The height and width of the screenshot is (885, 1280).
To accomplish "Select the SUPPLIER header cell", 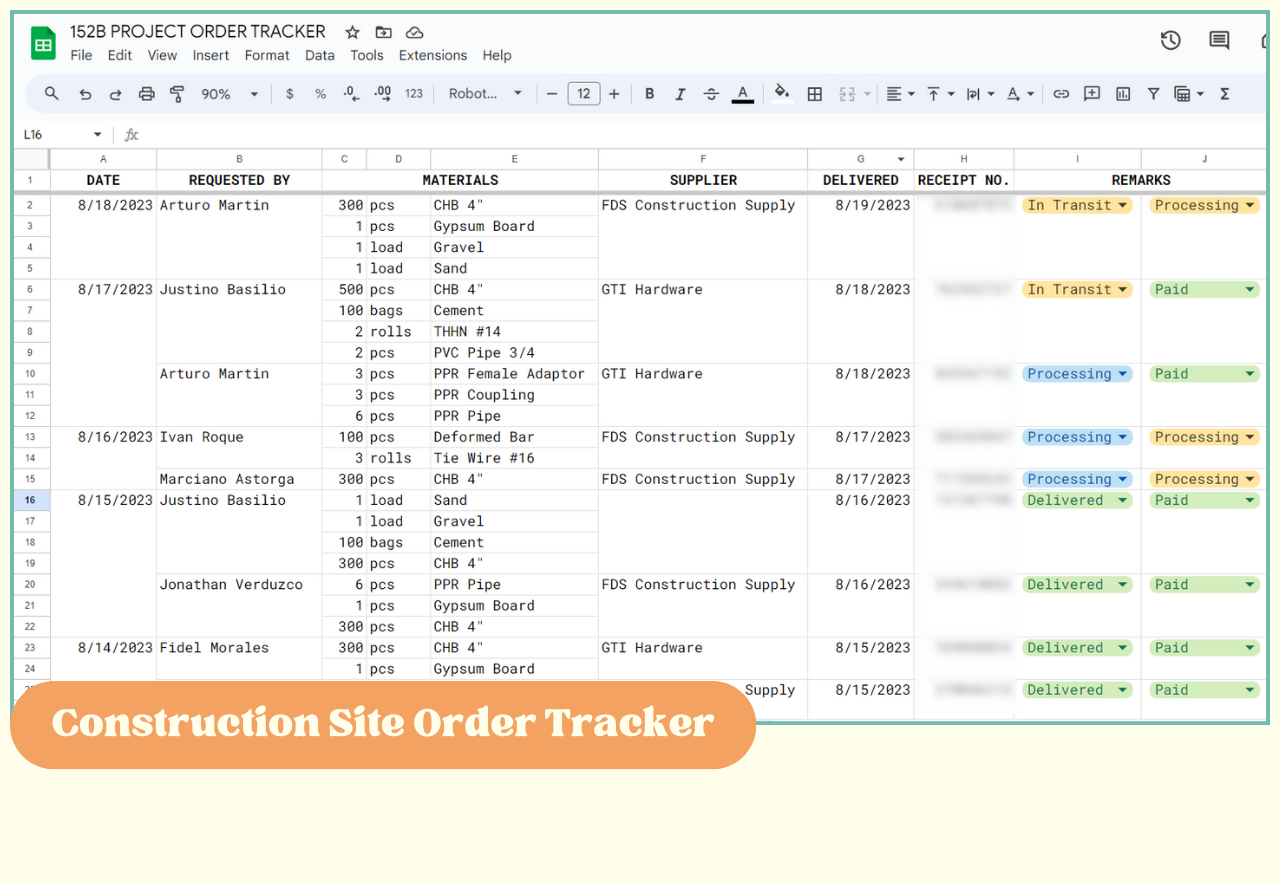I will click(x=703, y=181).
